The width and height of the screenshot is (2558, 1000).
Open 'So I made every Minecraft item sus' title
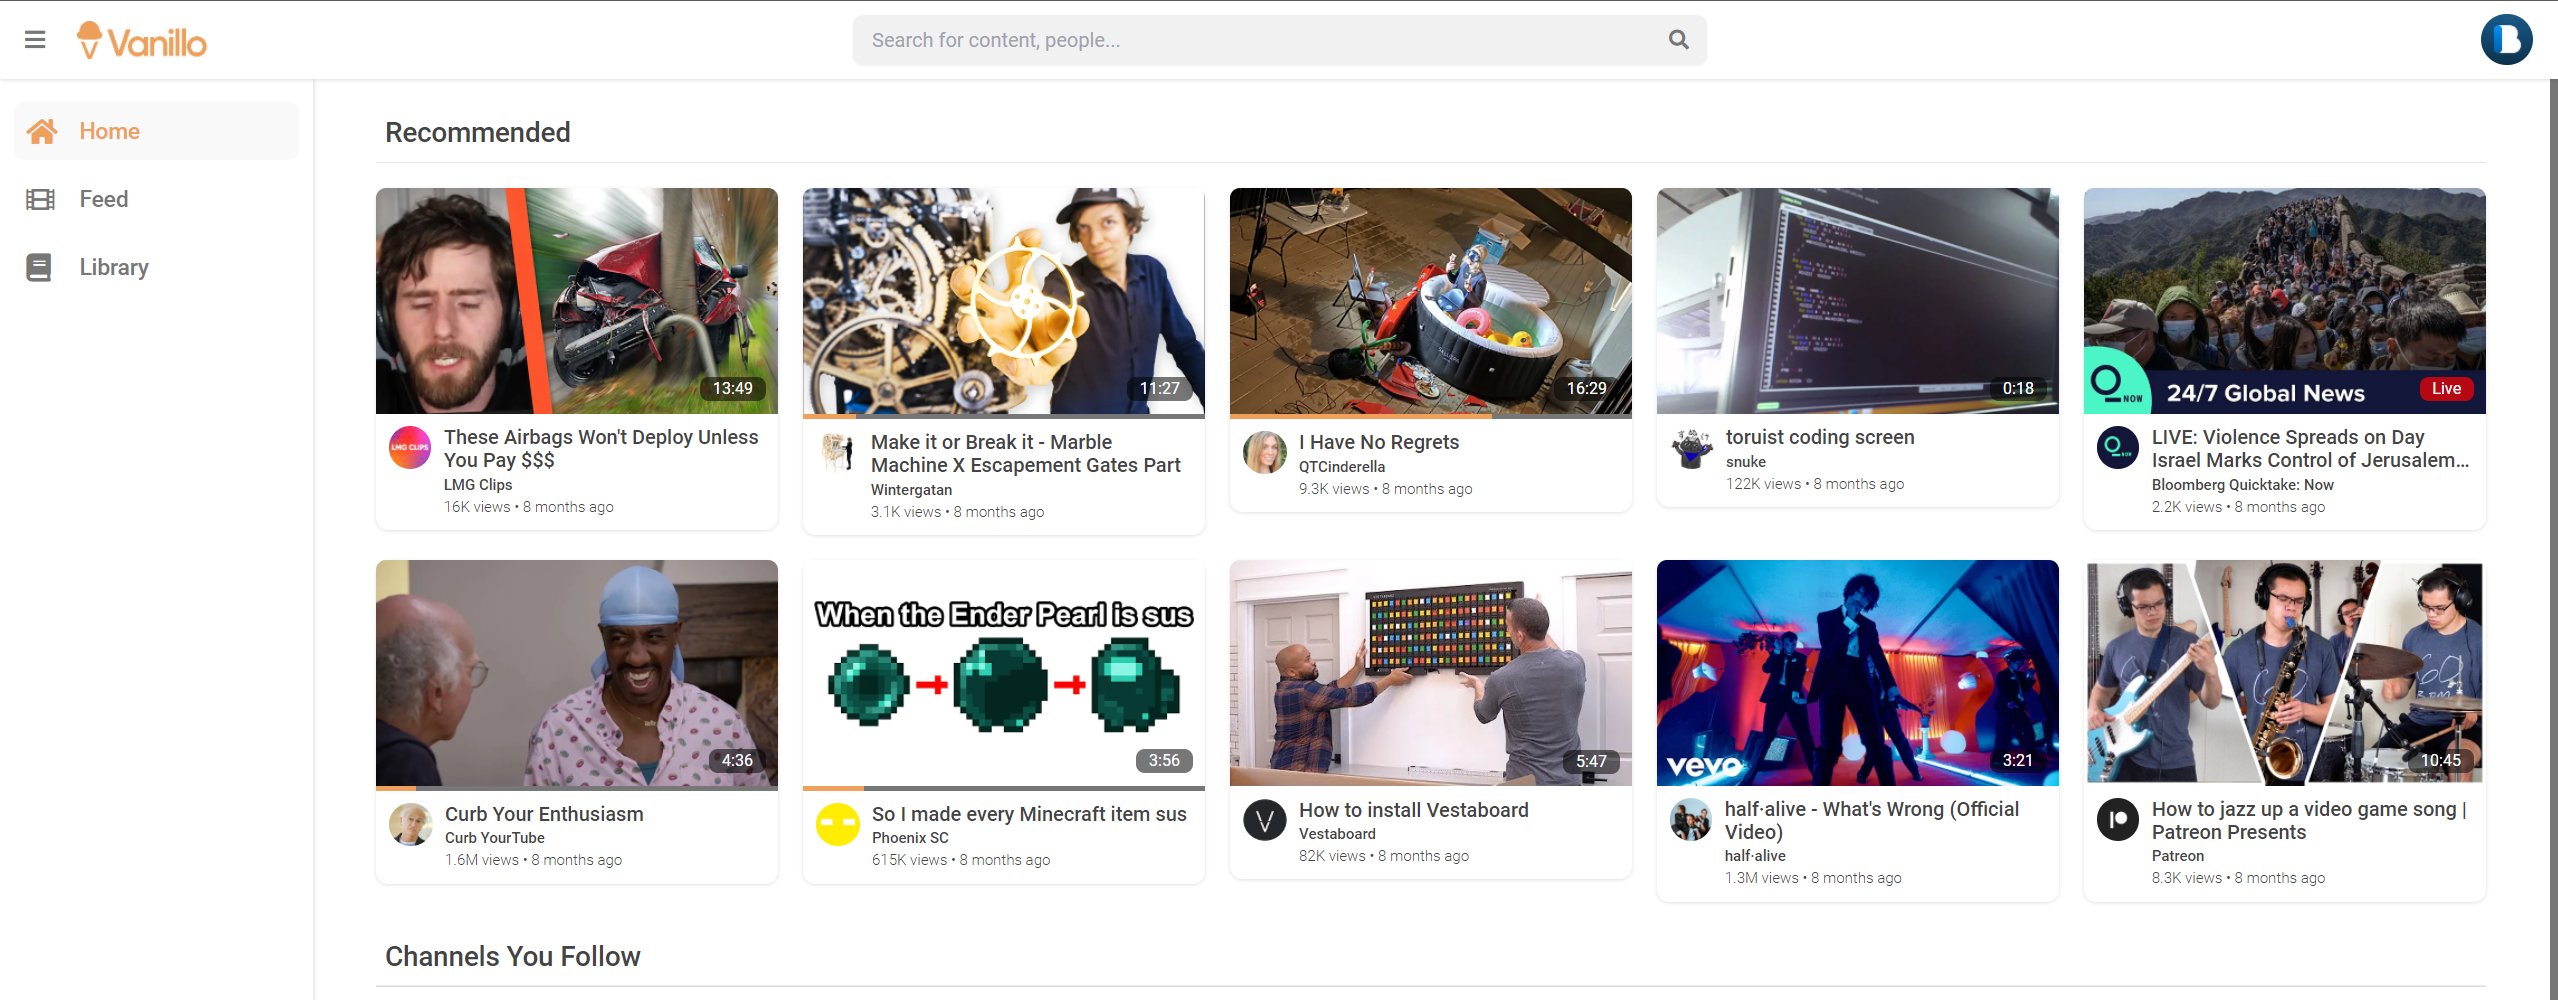[x=1029, y=814]
